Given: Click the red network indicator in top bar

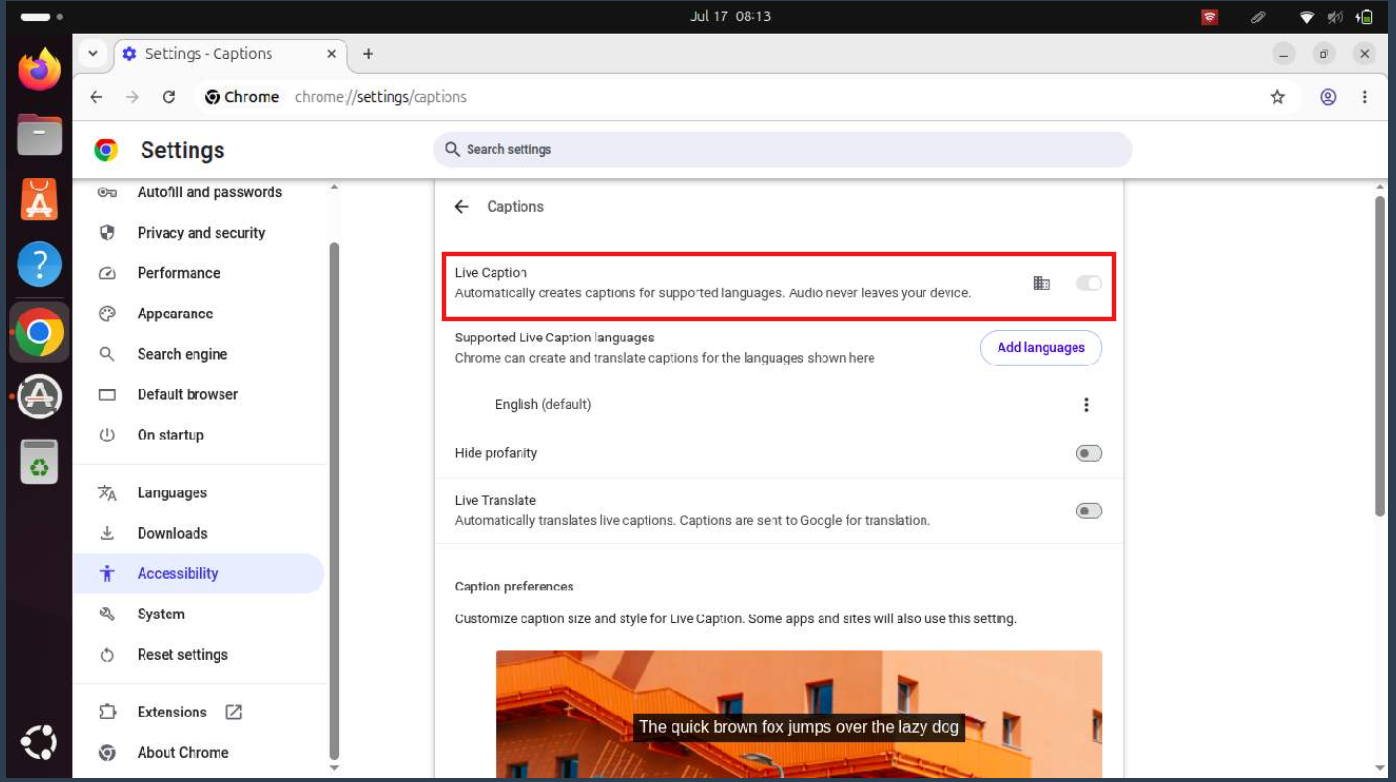Looking at the screenshot, I should coord(1210,17).
